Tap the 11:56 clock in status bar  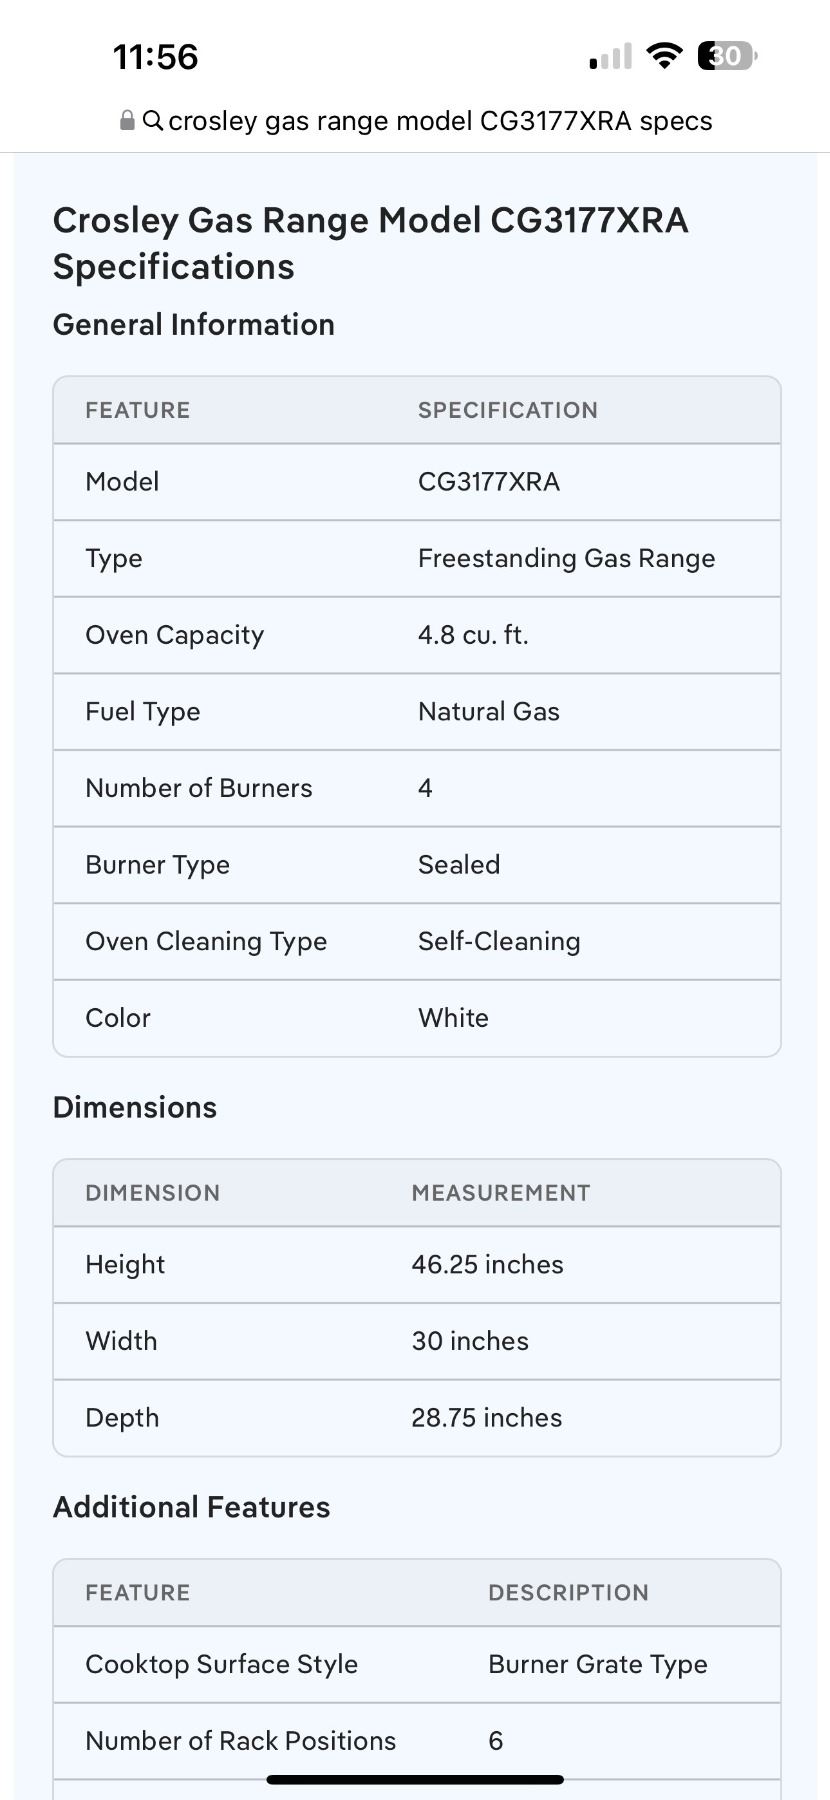(155, 57)
